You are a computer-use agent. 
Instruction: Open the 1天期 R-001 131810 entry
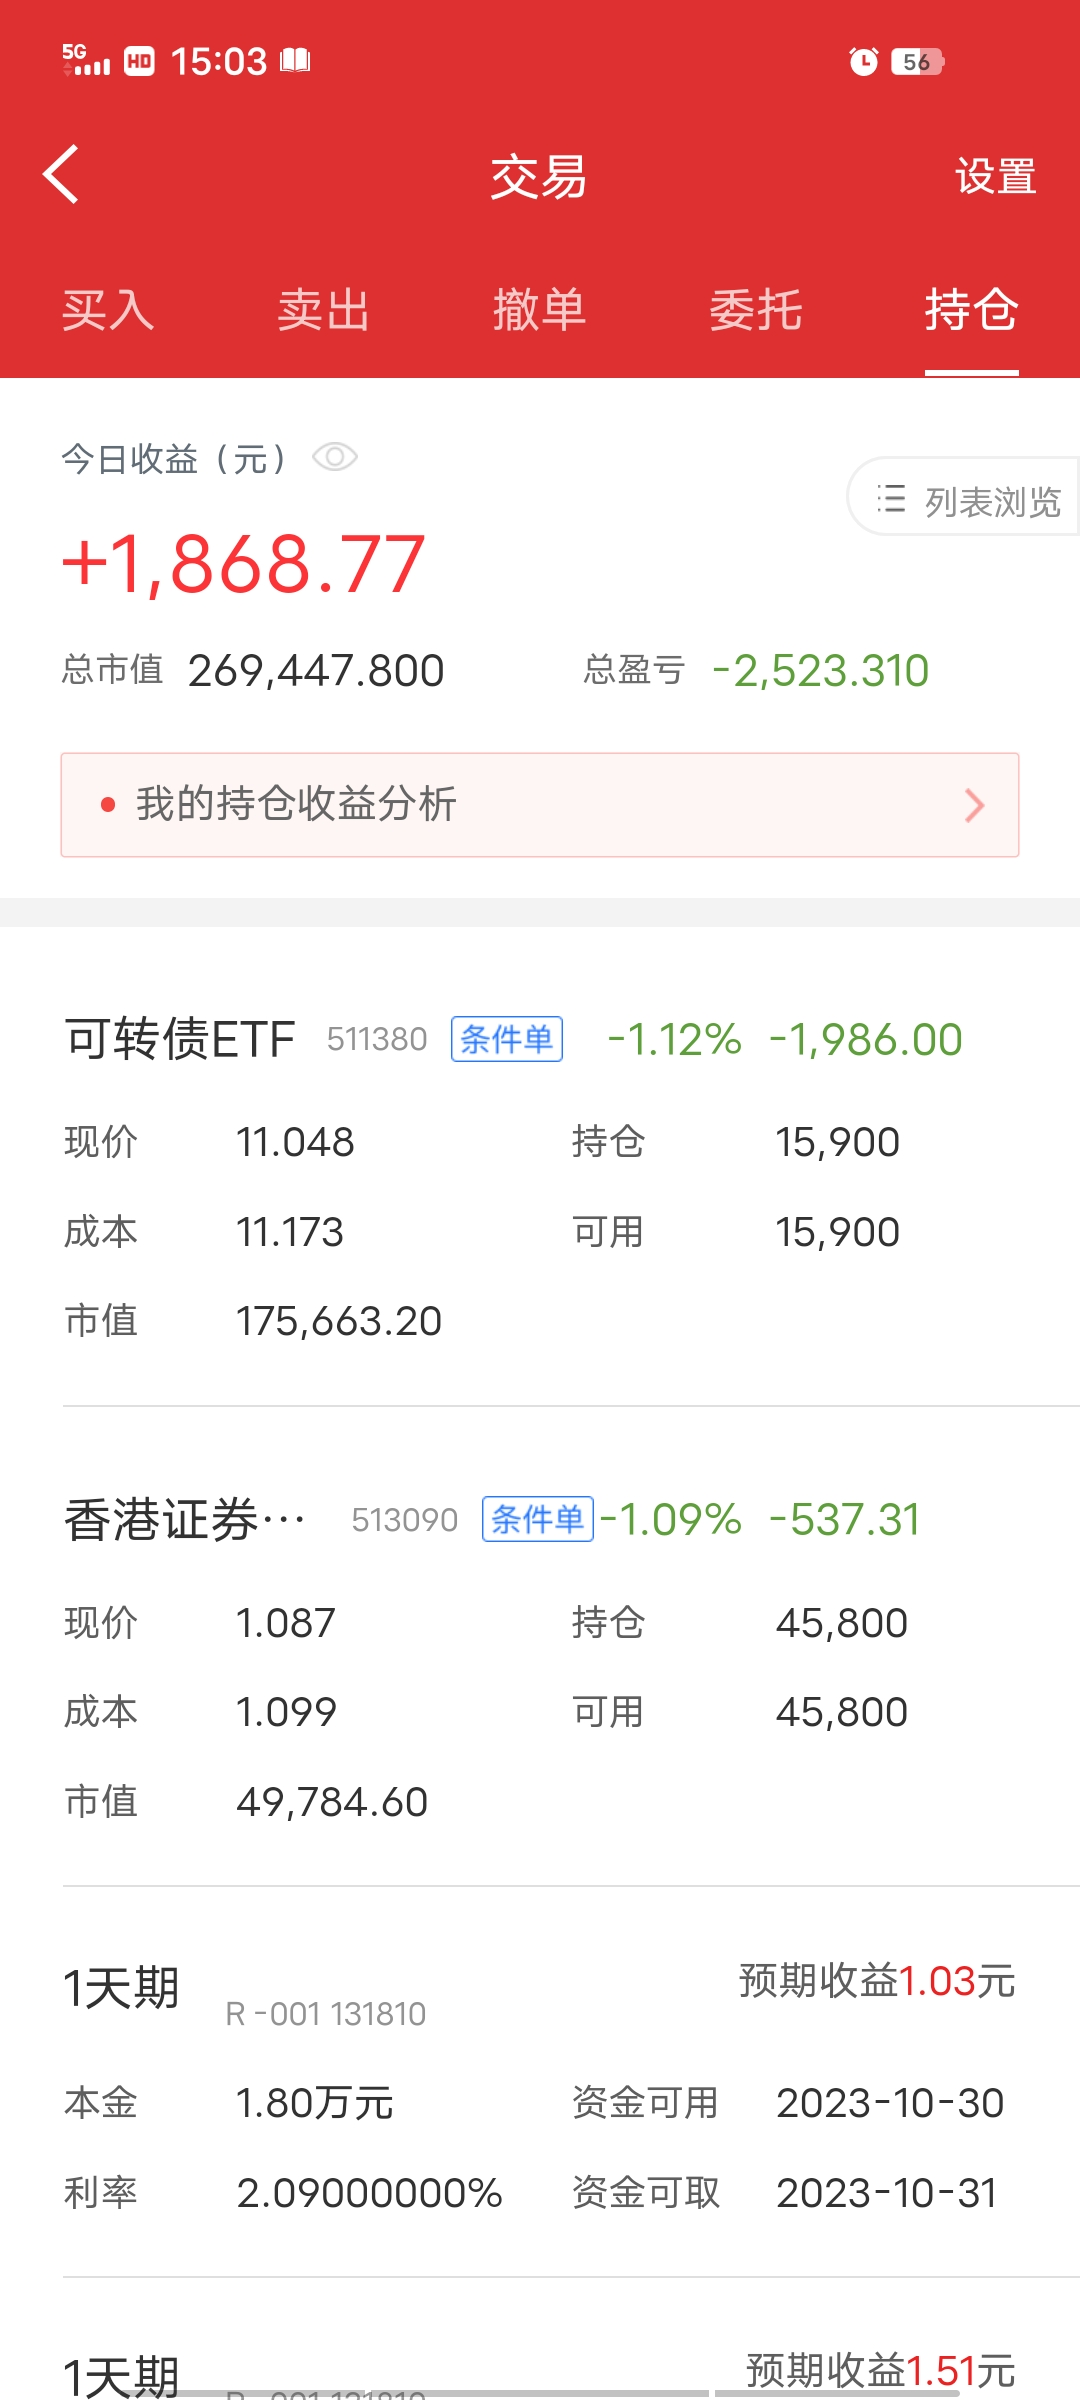pos(122,1988)
